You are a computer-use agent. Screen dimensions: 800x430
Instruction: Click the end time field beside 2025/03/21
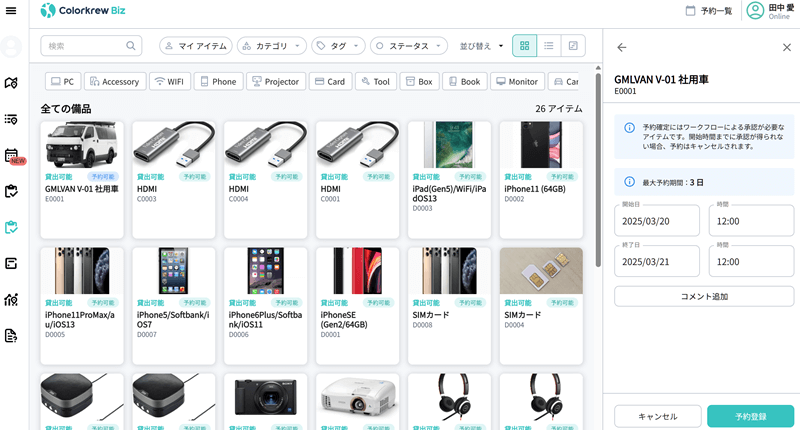[751, 261]
